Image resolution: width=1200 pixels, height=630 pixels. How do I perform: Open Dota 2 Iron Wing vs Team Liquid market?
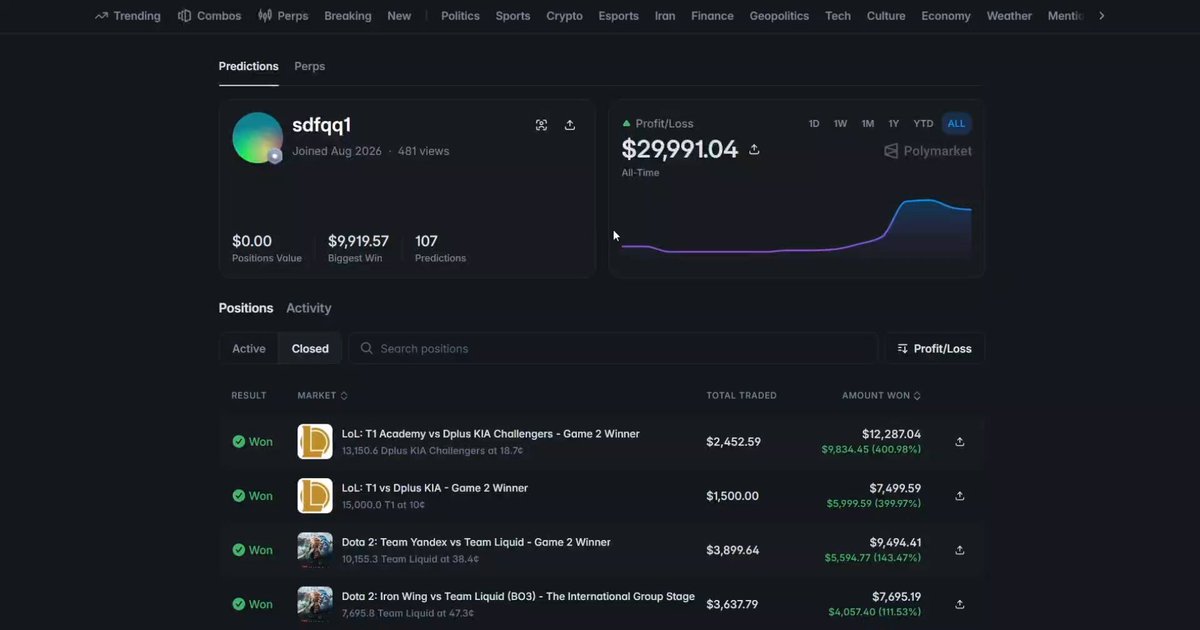(518, 596)
